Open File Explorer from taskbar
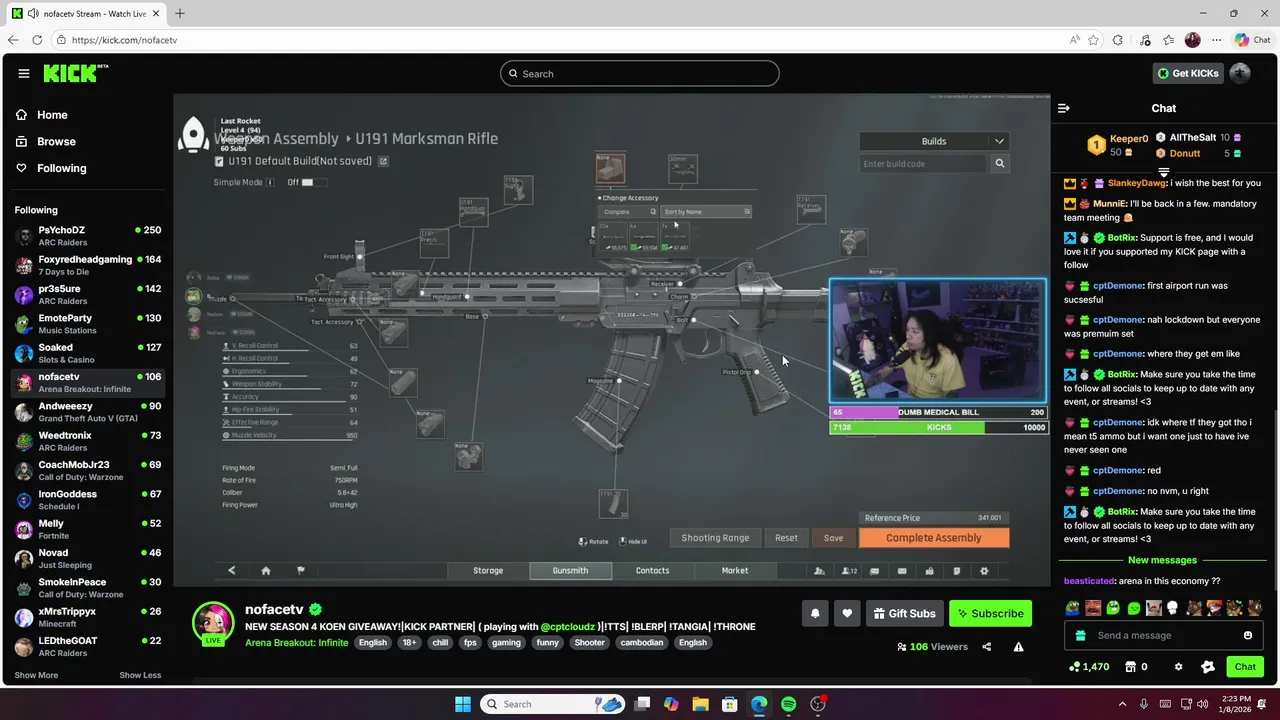1280x720 pixels. click(x=700, y=704)
